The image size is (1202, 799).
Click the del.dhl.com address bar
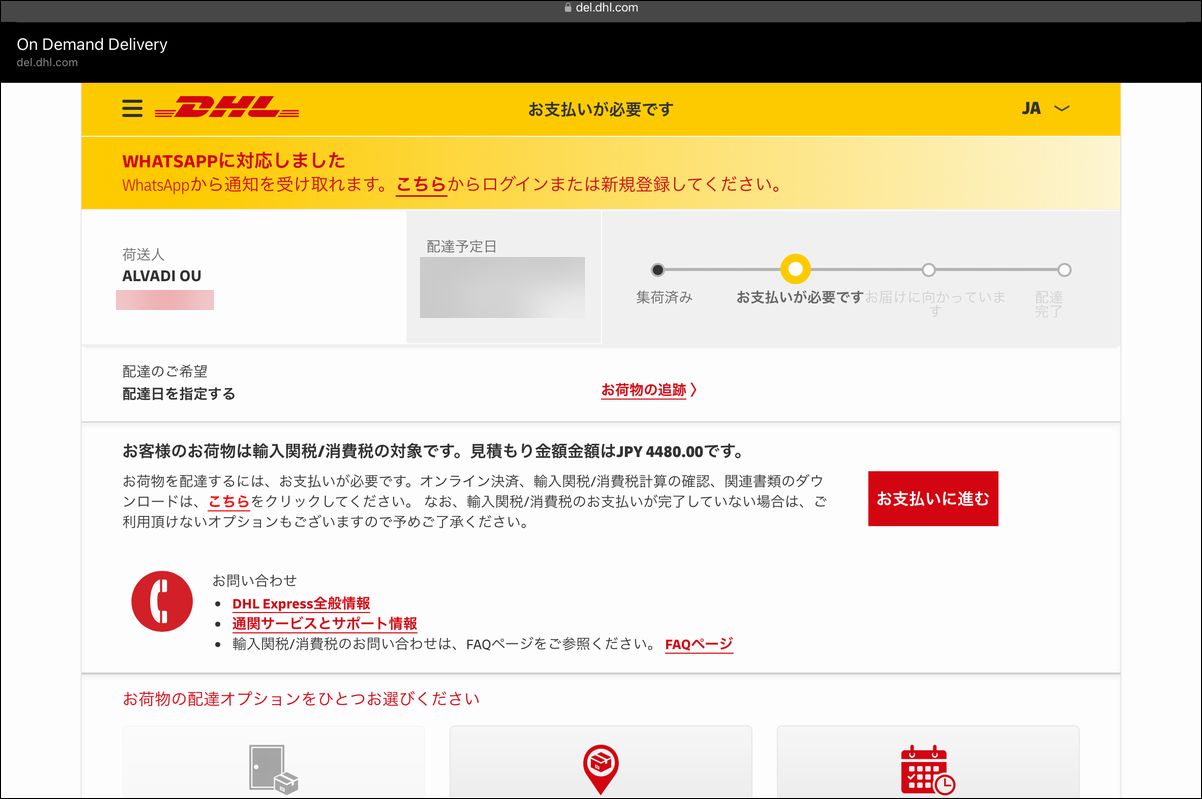click(x=601, y=8)
